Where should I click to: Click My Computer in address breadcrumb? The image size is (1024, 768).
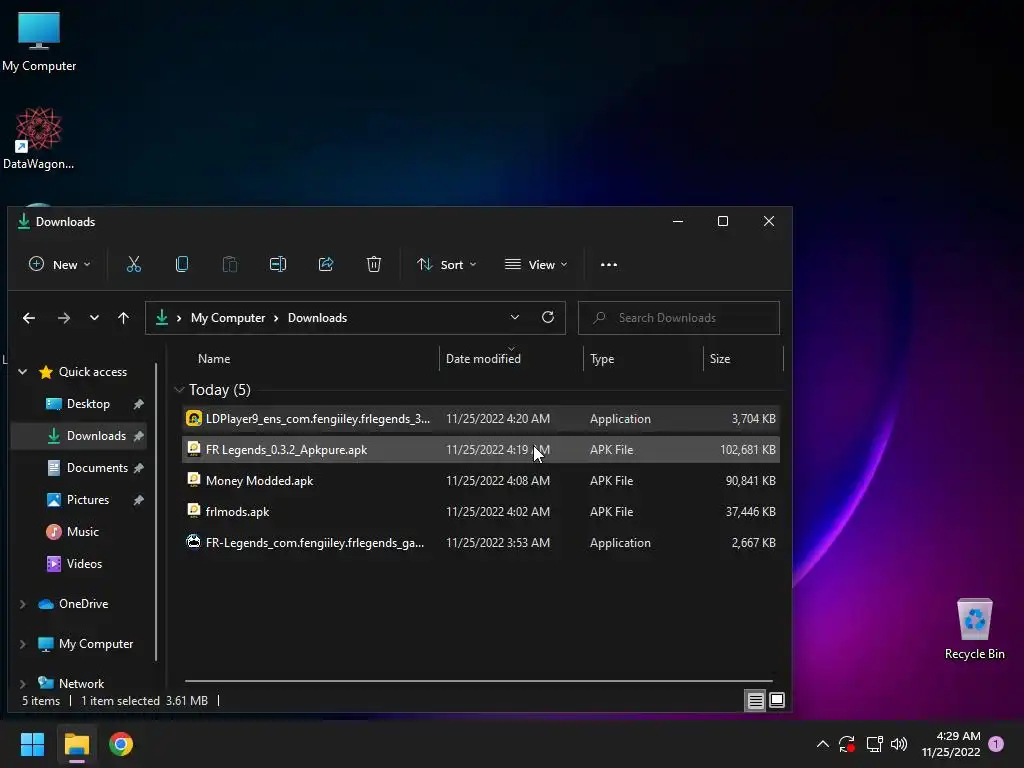point(228,318)
